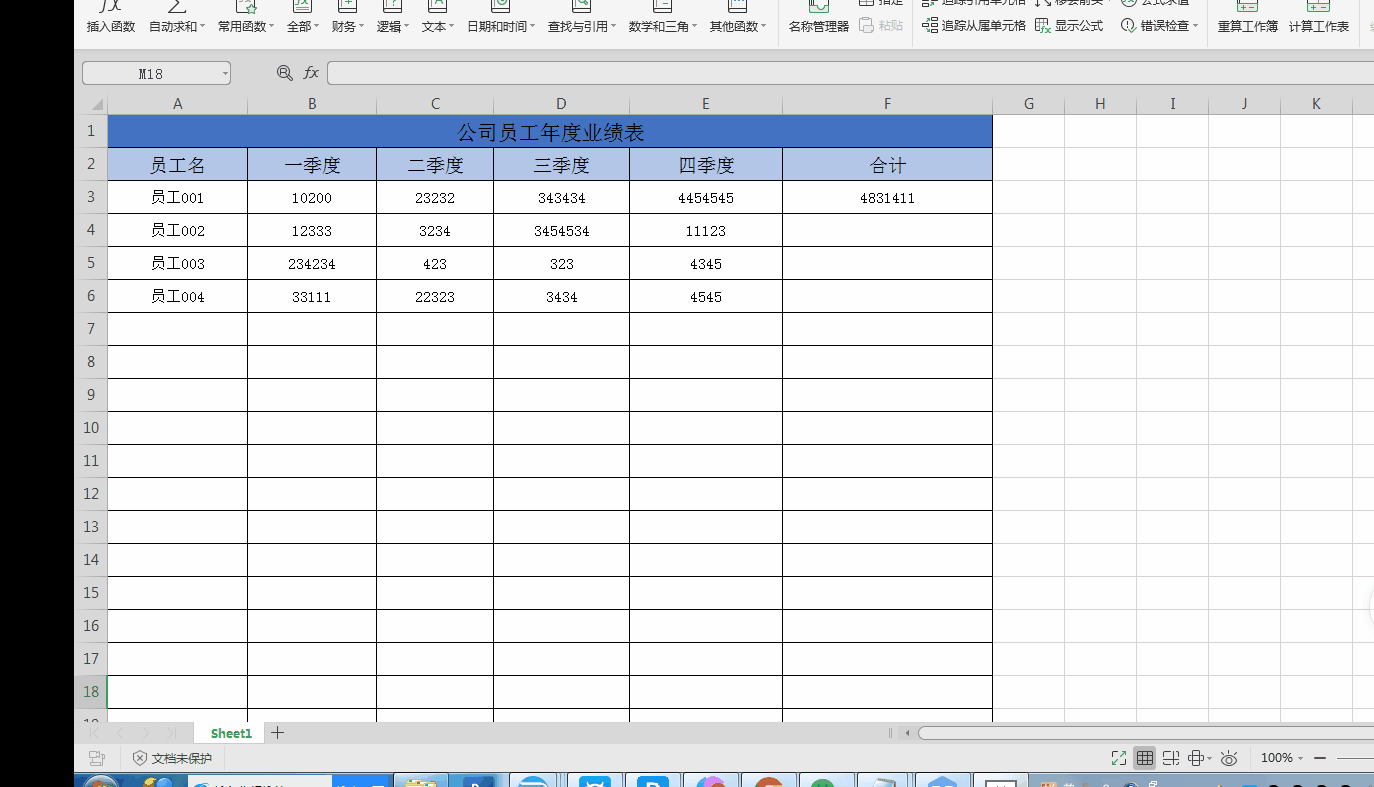Image resolution: width=1374 pixels, height=787 pixels.
Task: Click the horizontal scrollbar left arrow
Action: (907, 733)
